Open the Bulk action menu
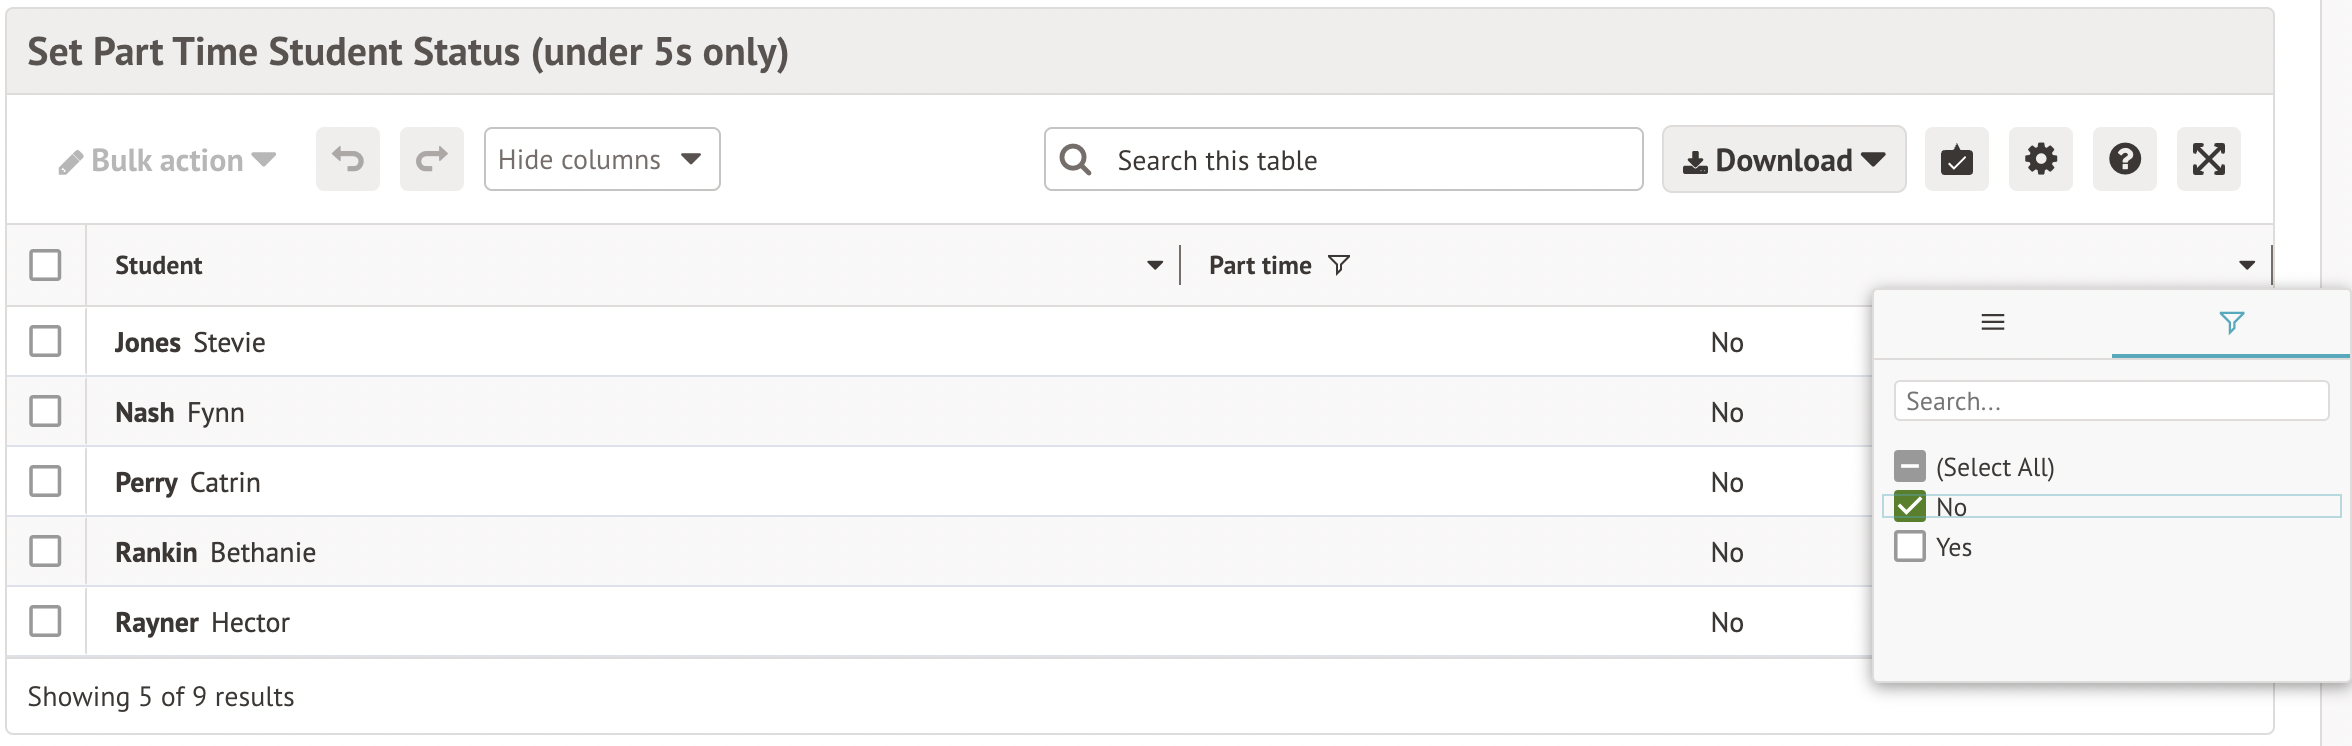Viewport: 2352px width, 746px height. click(x=168, y=160)
